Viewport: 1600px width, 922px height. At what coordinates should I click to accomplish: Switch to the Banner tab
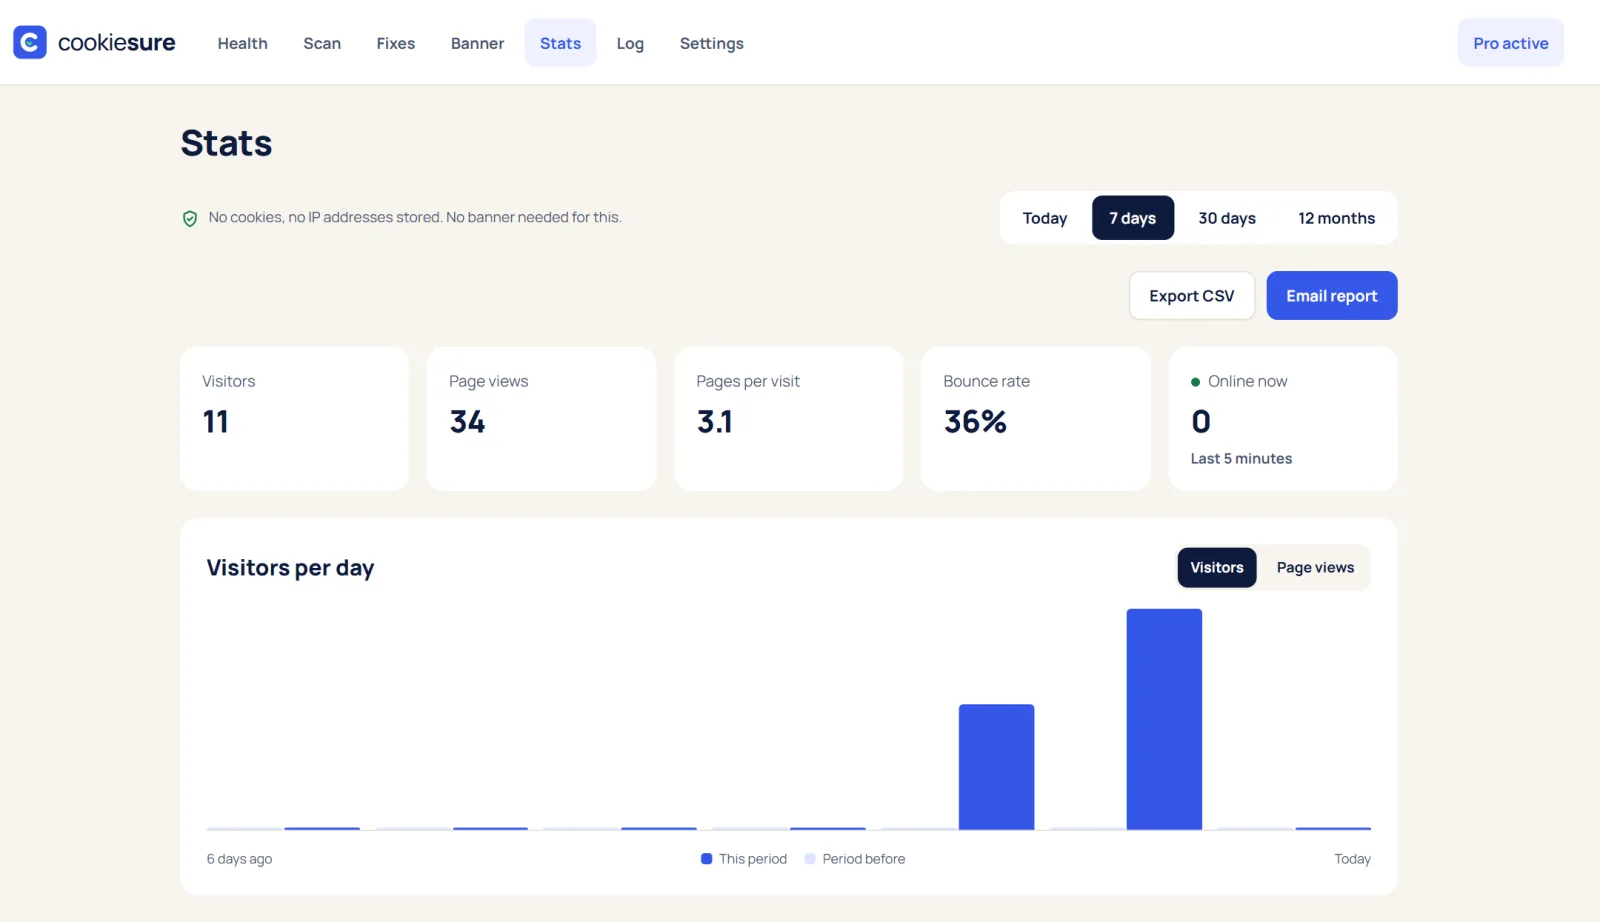pyautogui.click(x=477, y=43)
